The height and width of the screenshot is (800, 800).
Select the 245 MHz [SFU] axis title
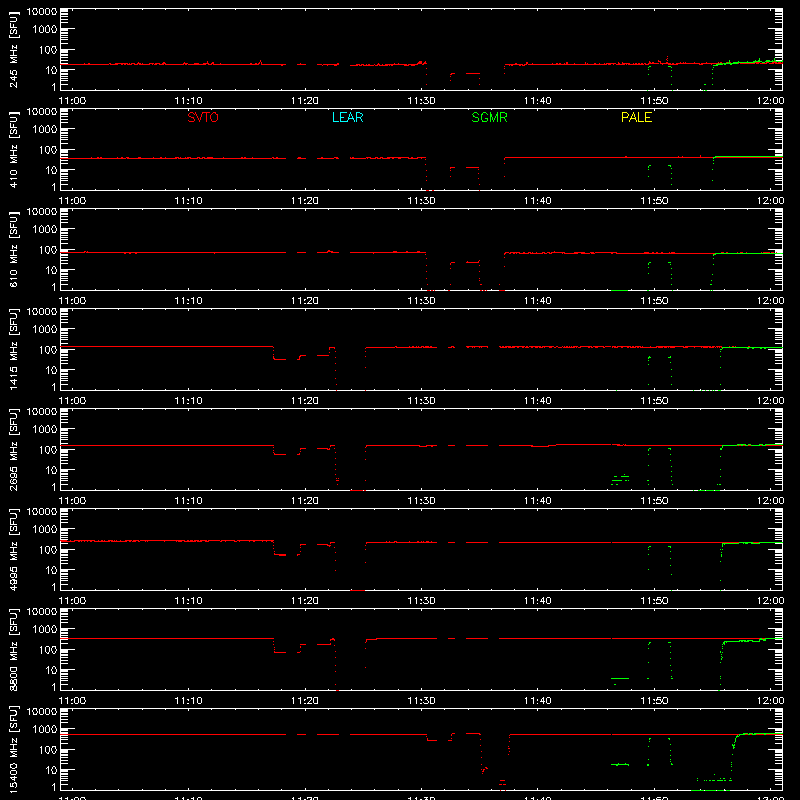tap(14, 49)
